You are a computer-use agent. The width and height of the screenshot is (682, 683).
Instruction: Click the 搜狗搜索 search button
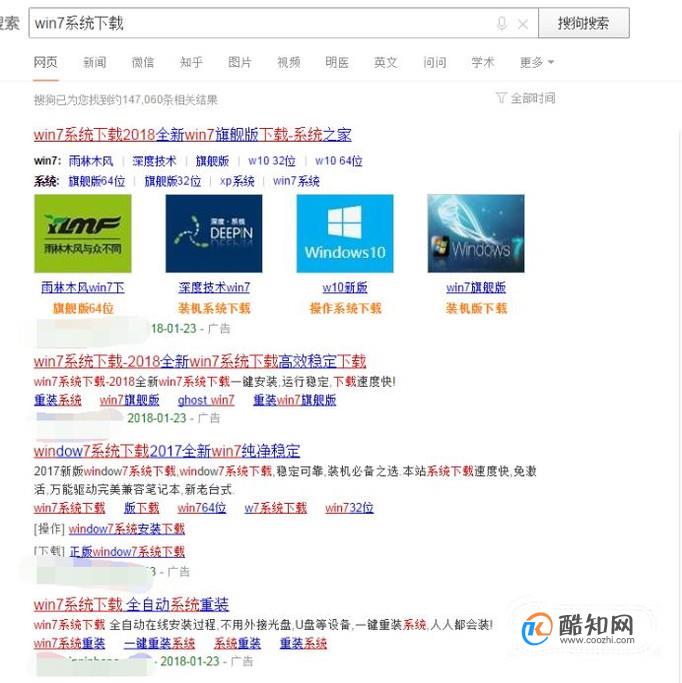584,23
